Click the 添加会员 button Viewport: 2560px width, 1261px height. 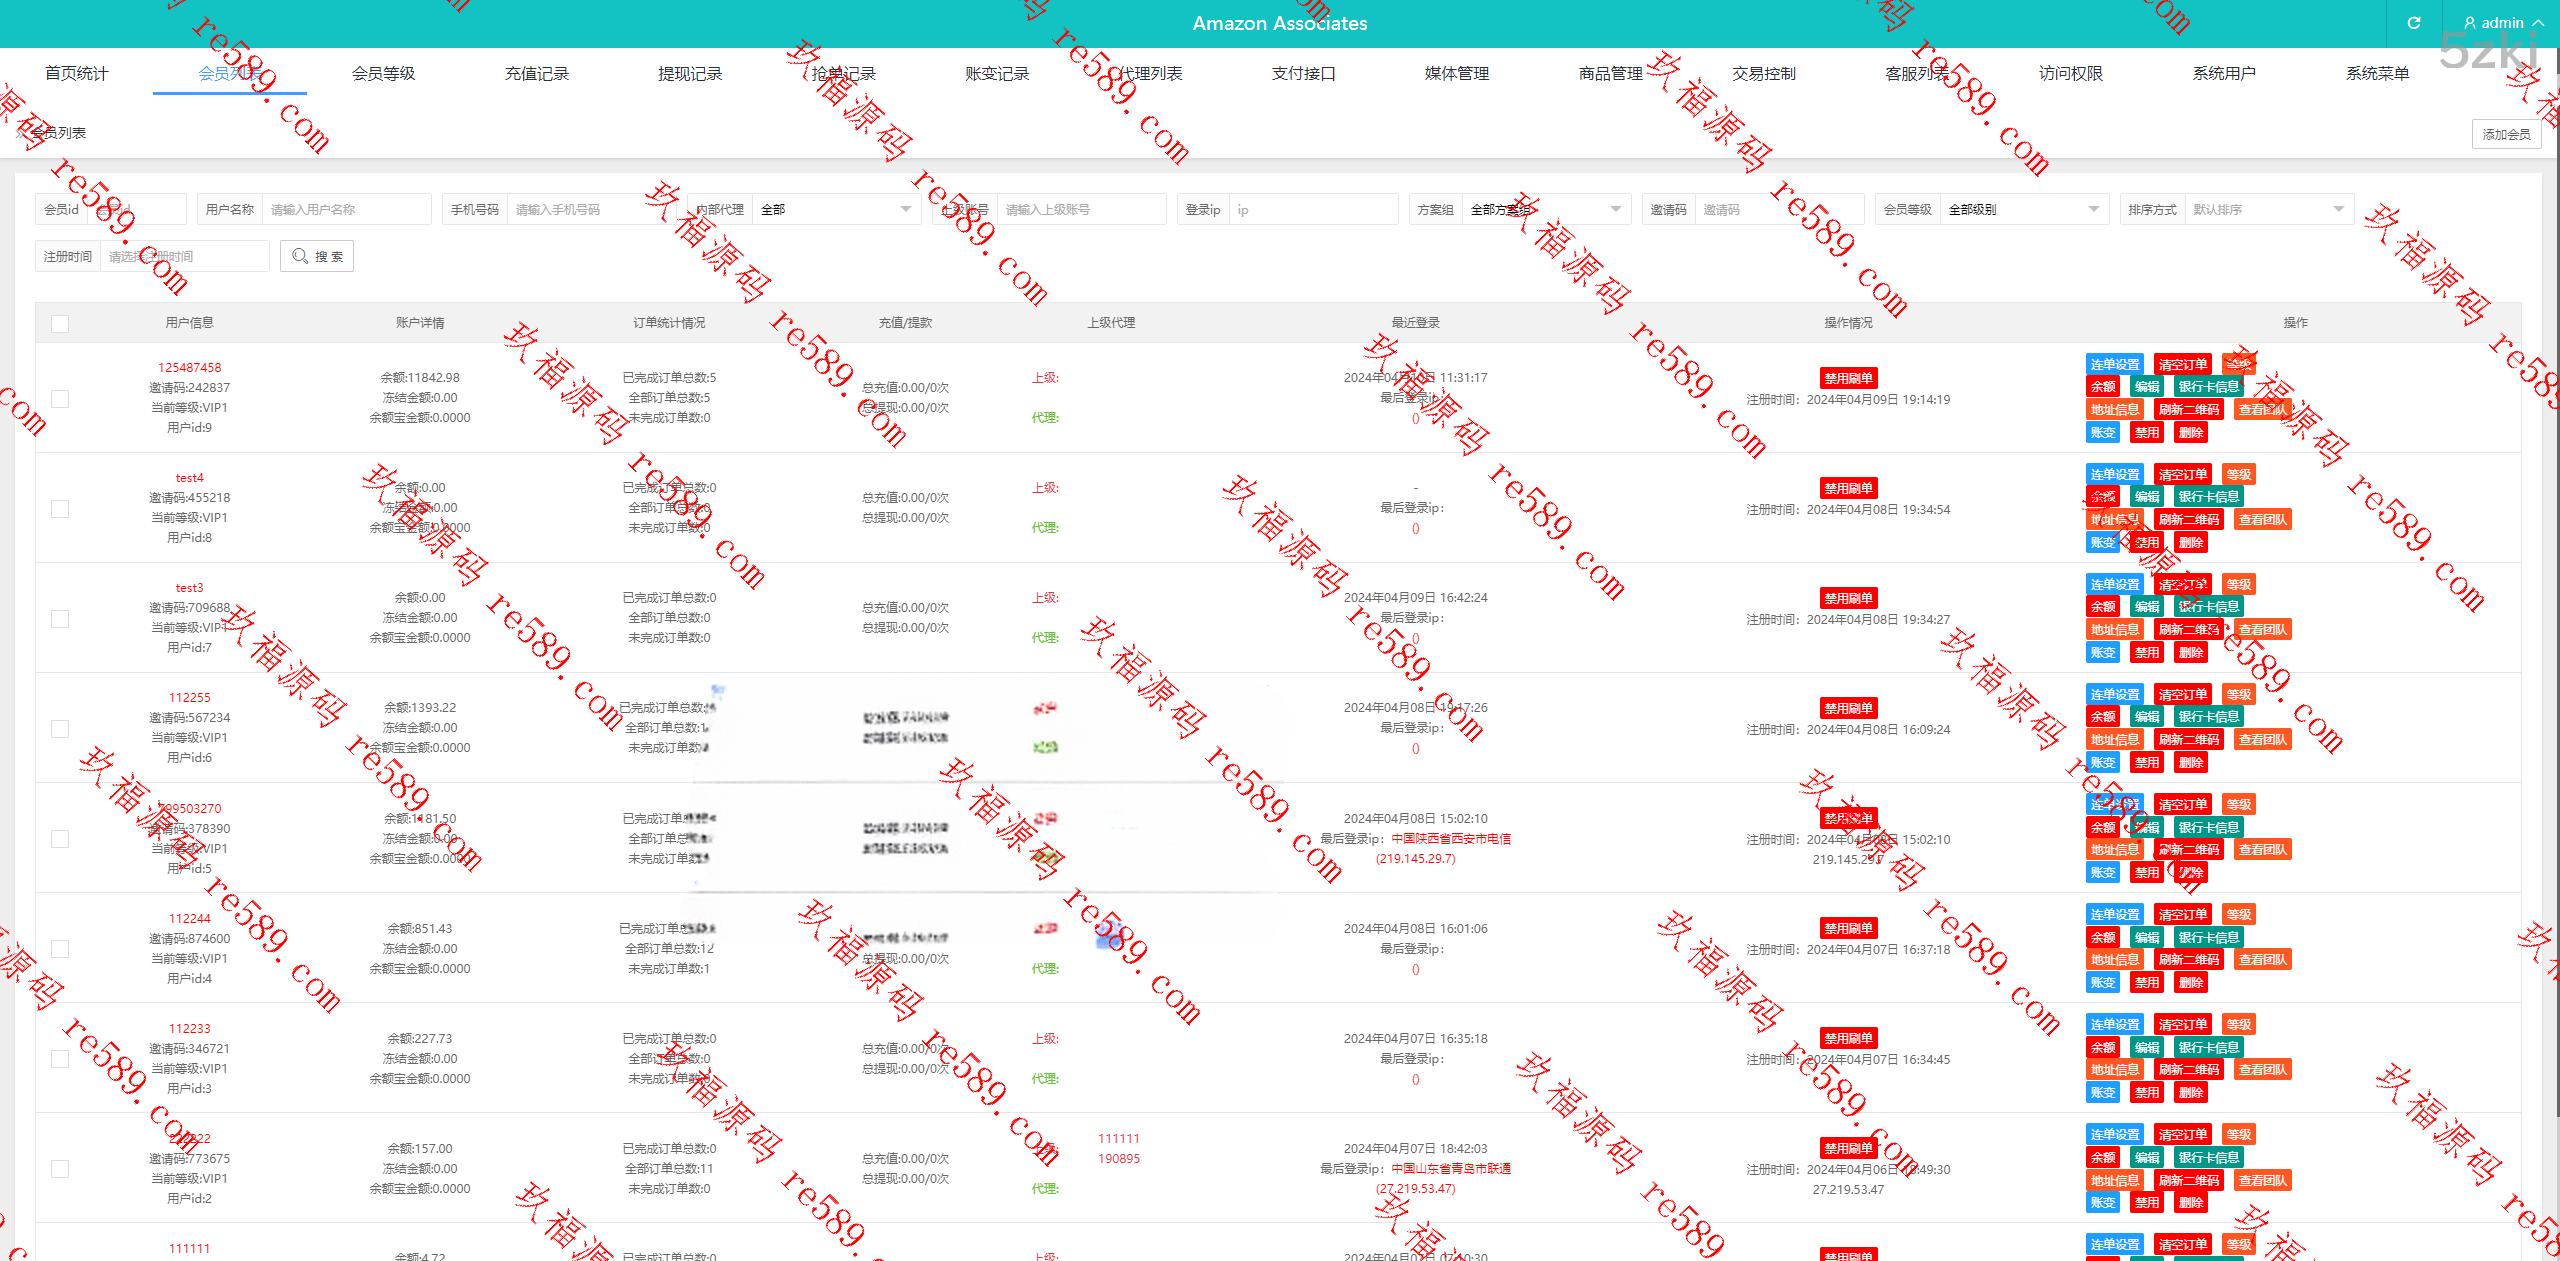tap(2506, 135)
